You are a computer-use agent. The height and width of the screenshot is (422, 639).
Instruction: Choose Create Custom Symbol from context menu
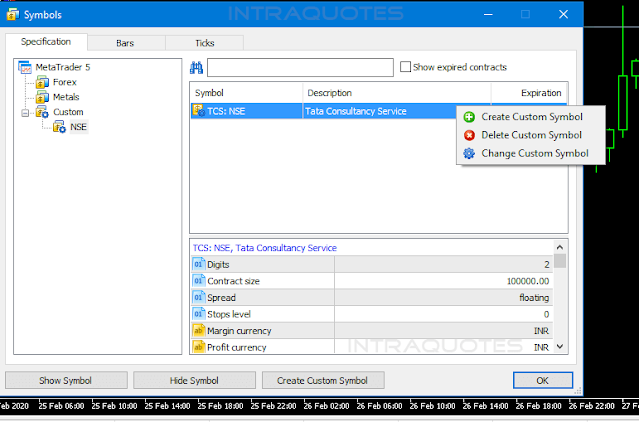(x=531, y=117)
